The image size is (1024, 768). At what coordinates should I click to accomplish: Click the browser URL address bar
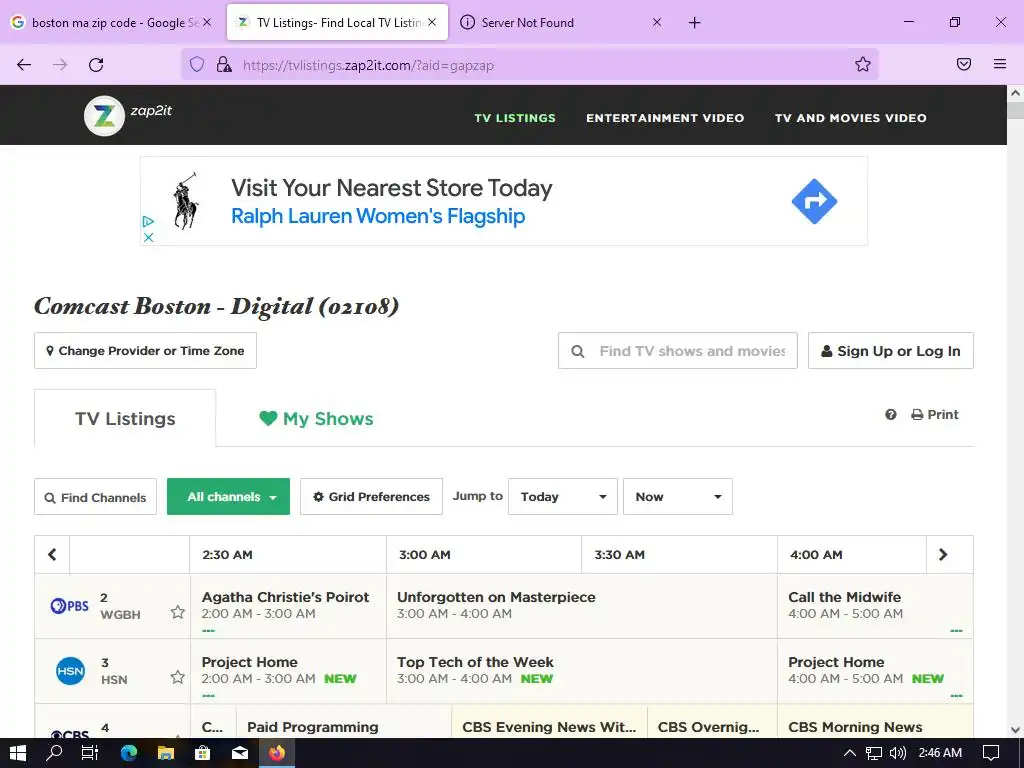(530, 65)
